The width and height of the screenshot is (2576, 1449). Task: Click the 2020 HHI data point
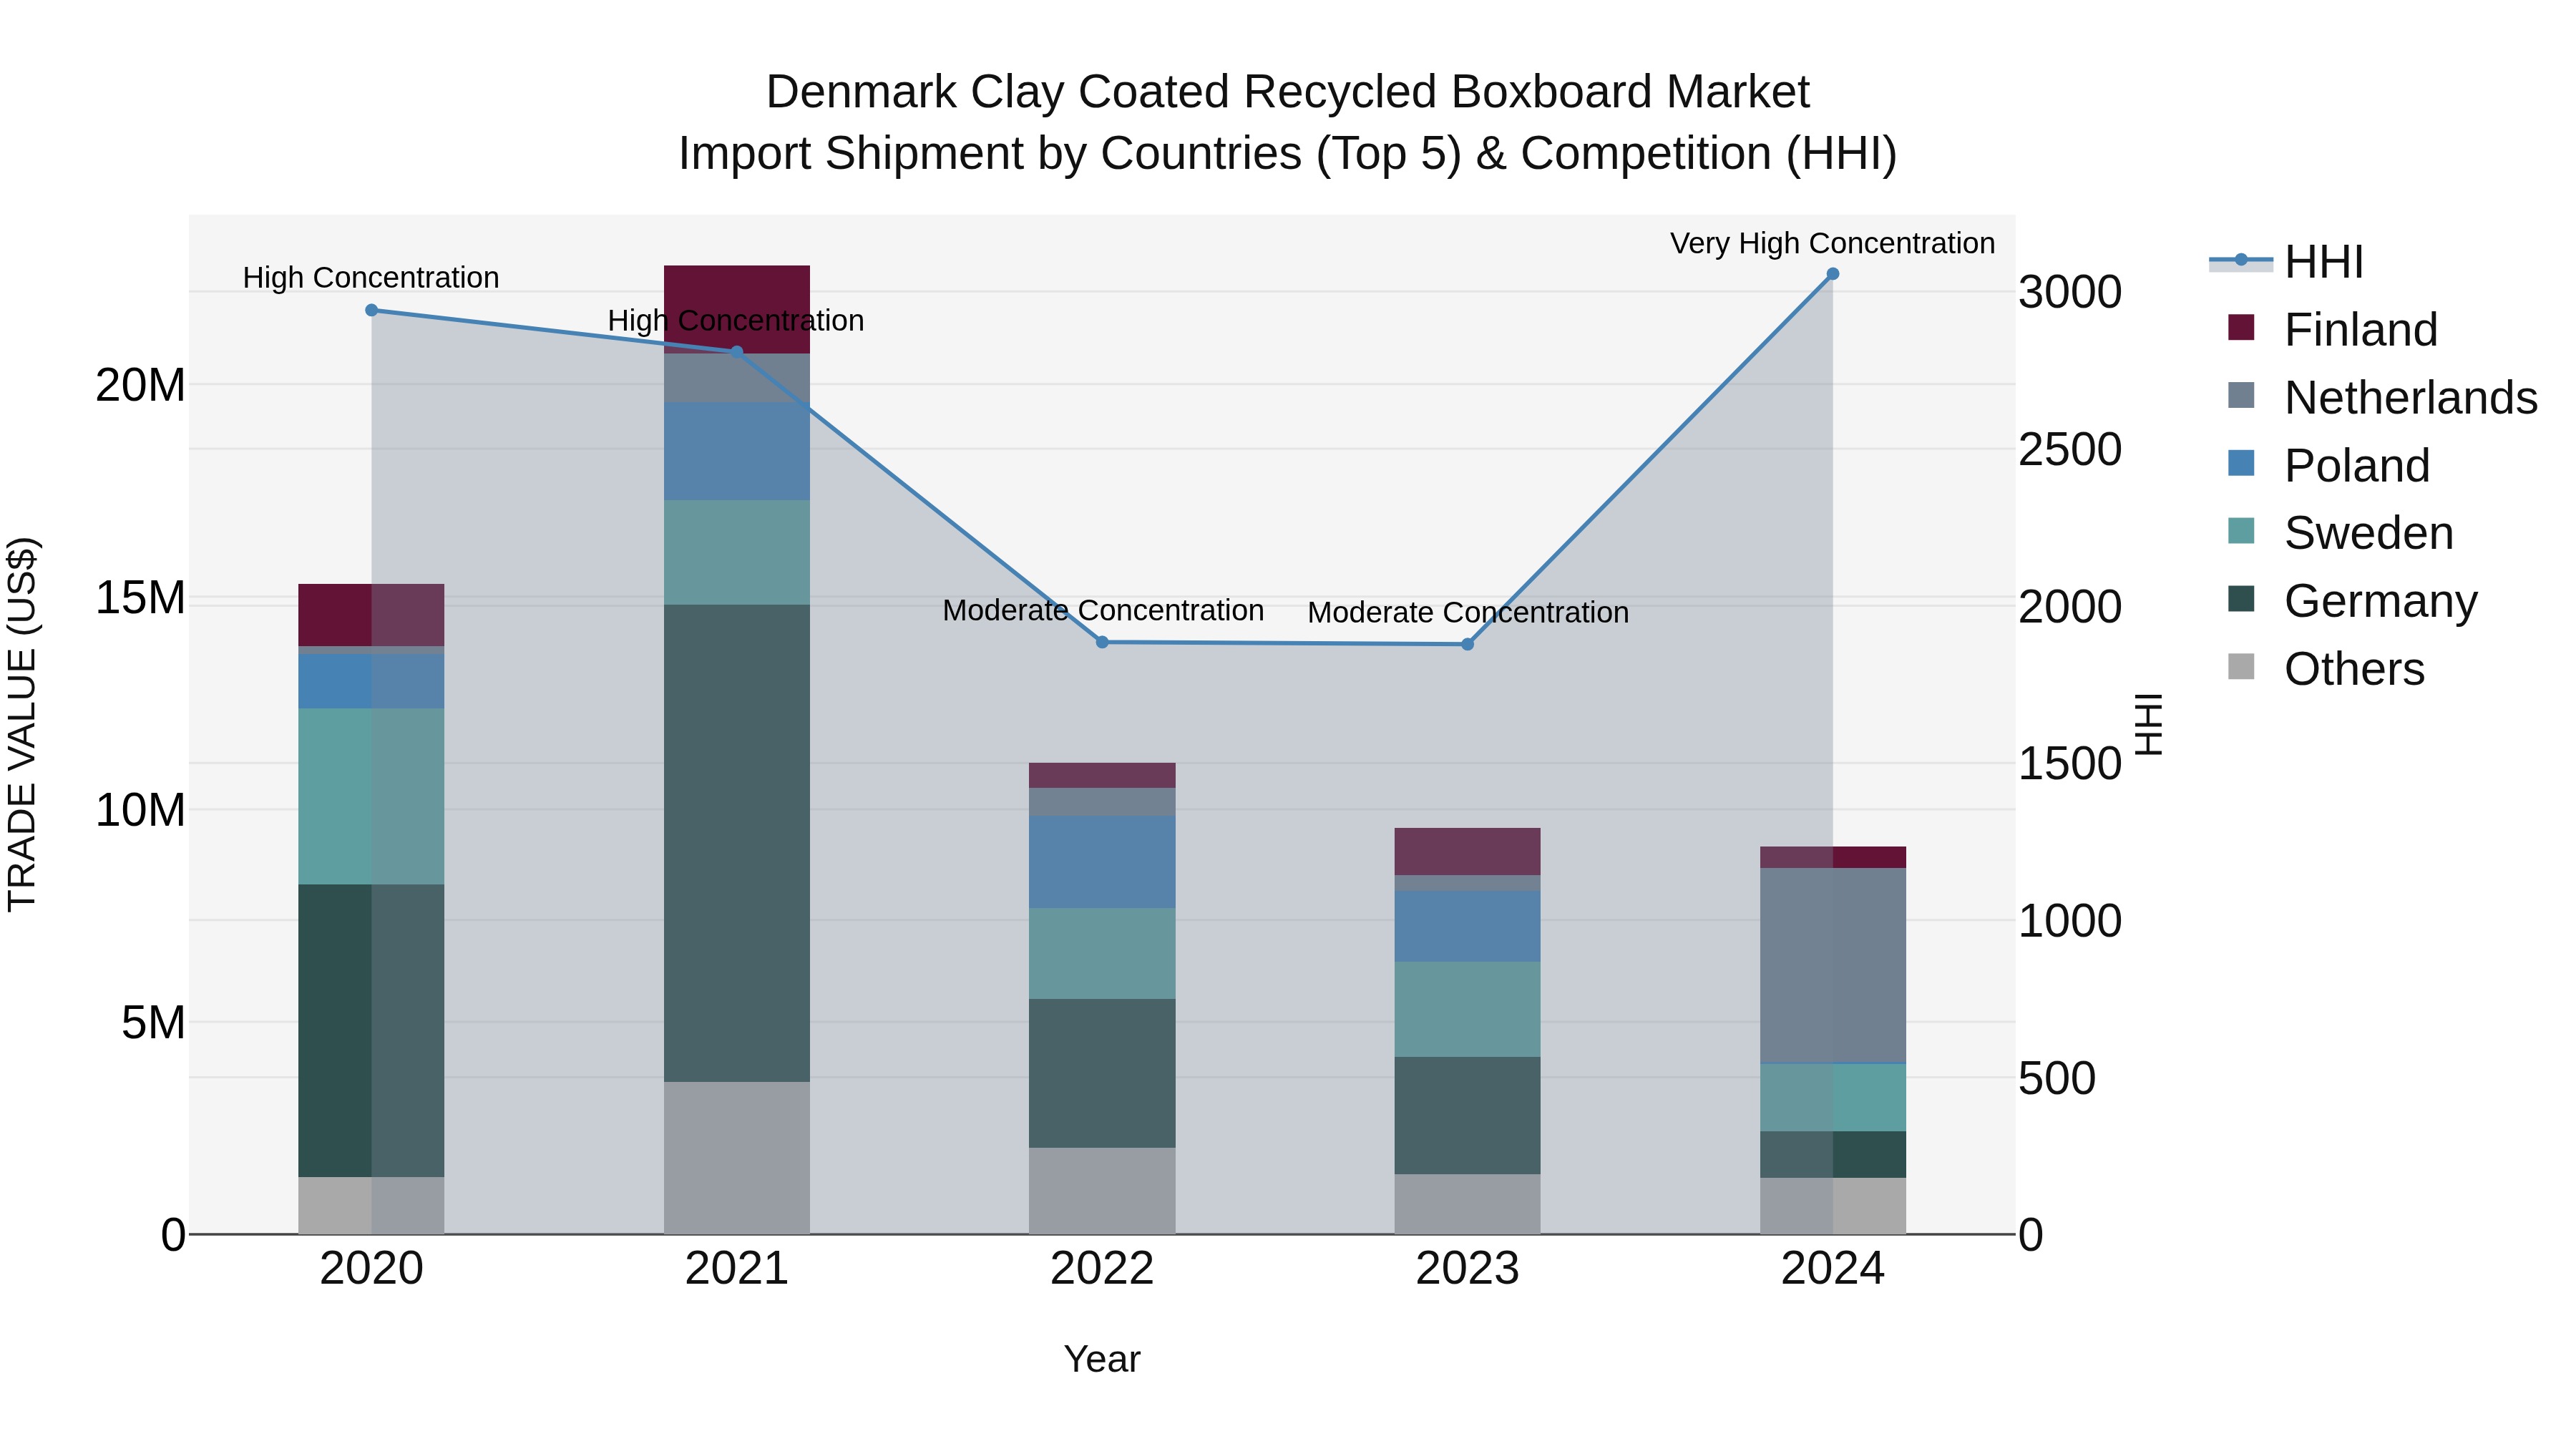[x=372, y=310]
